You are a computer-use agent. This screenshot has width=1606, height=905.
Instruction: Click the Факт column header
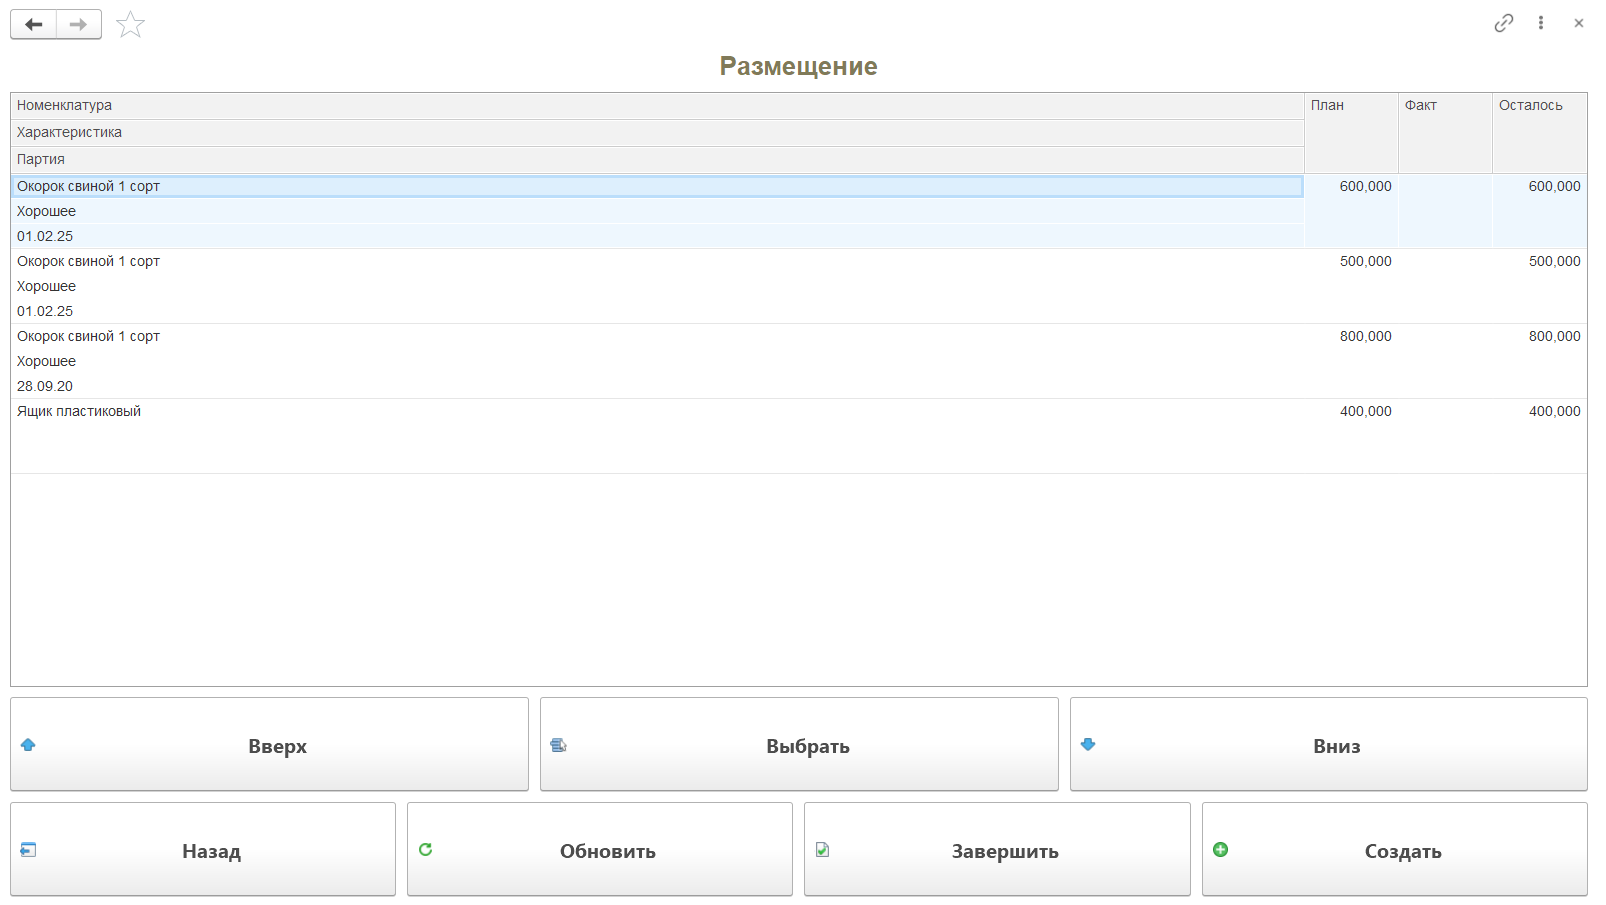(1420, 106)
